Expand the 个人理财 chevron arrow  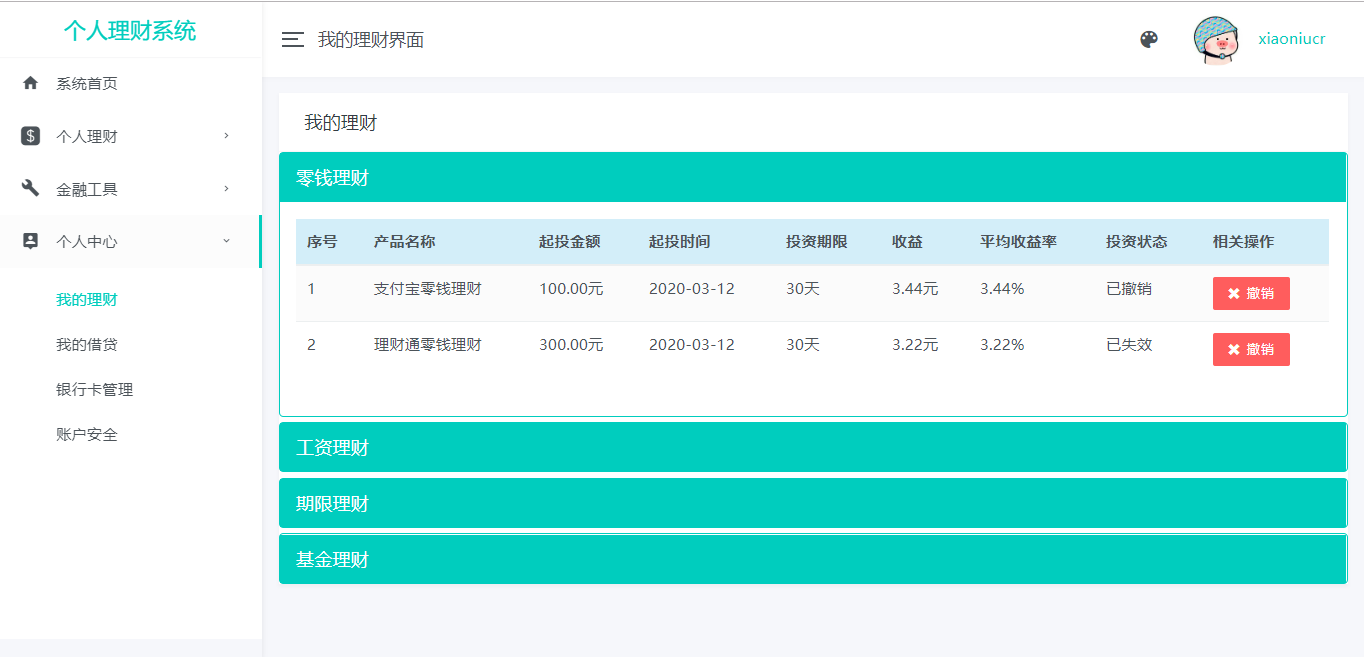click(x=227, y=136)
